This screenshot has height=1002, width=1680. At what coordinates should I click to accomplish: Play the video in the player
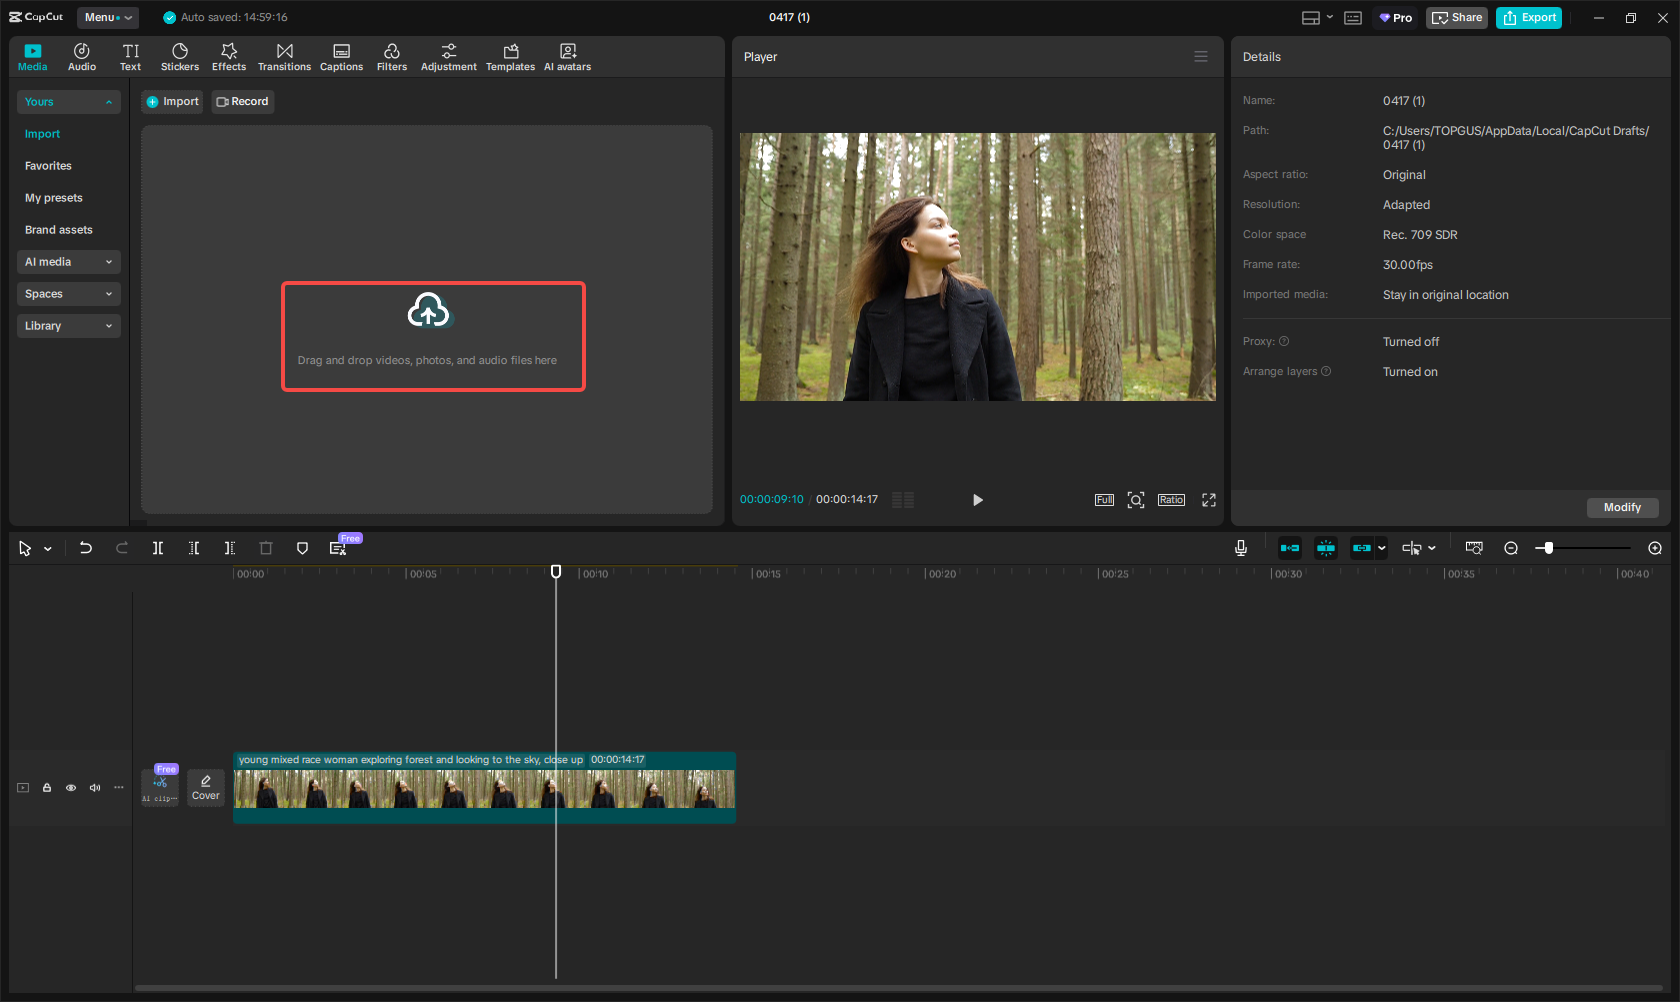pos(977,500)
